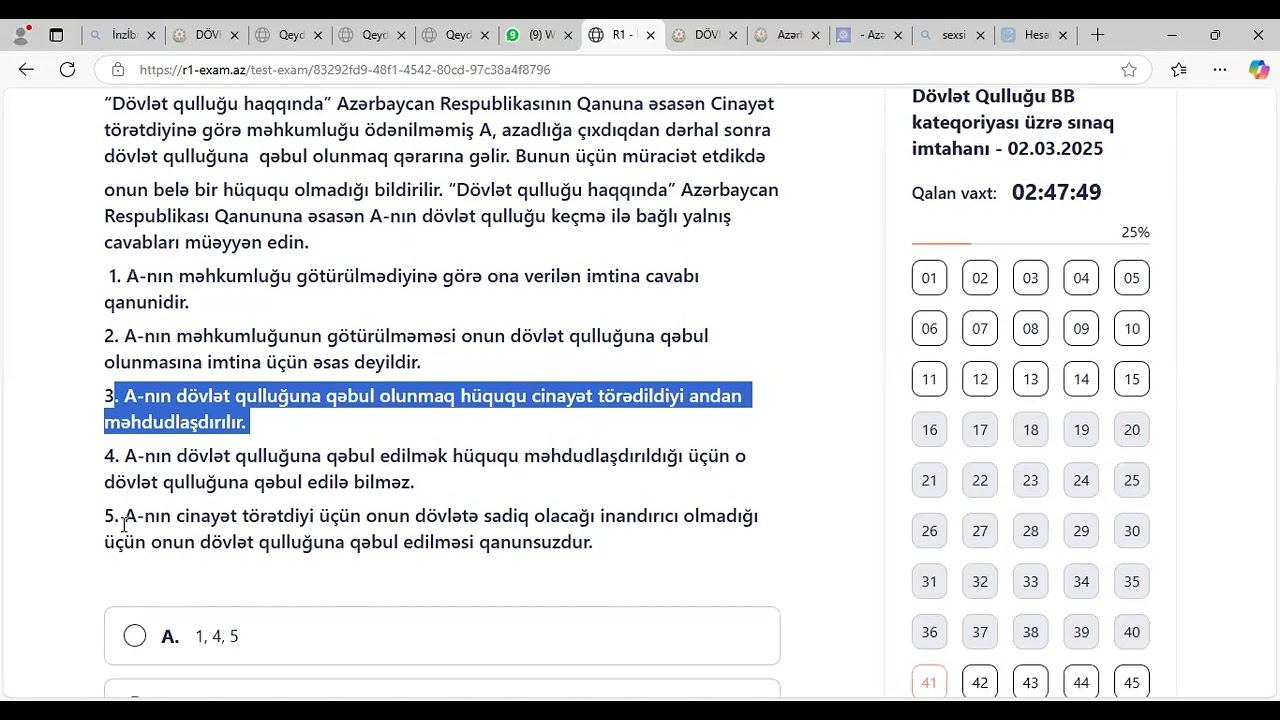Close the İnzib tab
Screen dimensions: 1280x720
tap(151, 35)
